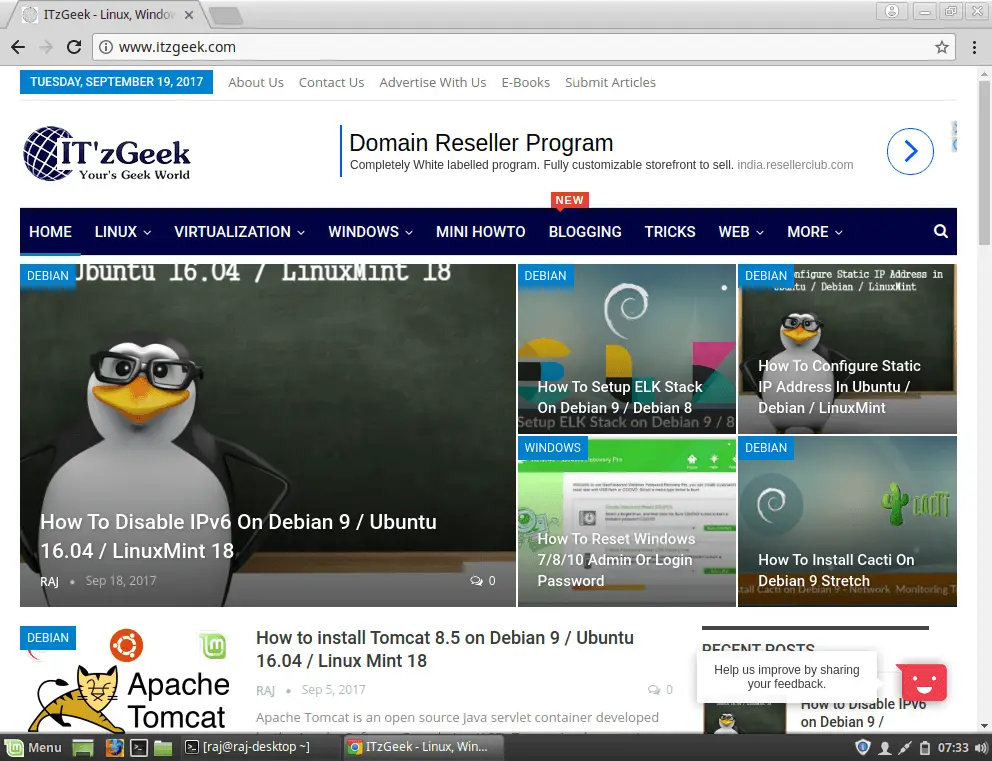Go back with the browser back arrow
The image size is (992, 761).
18,47
